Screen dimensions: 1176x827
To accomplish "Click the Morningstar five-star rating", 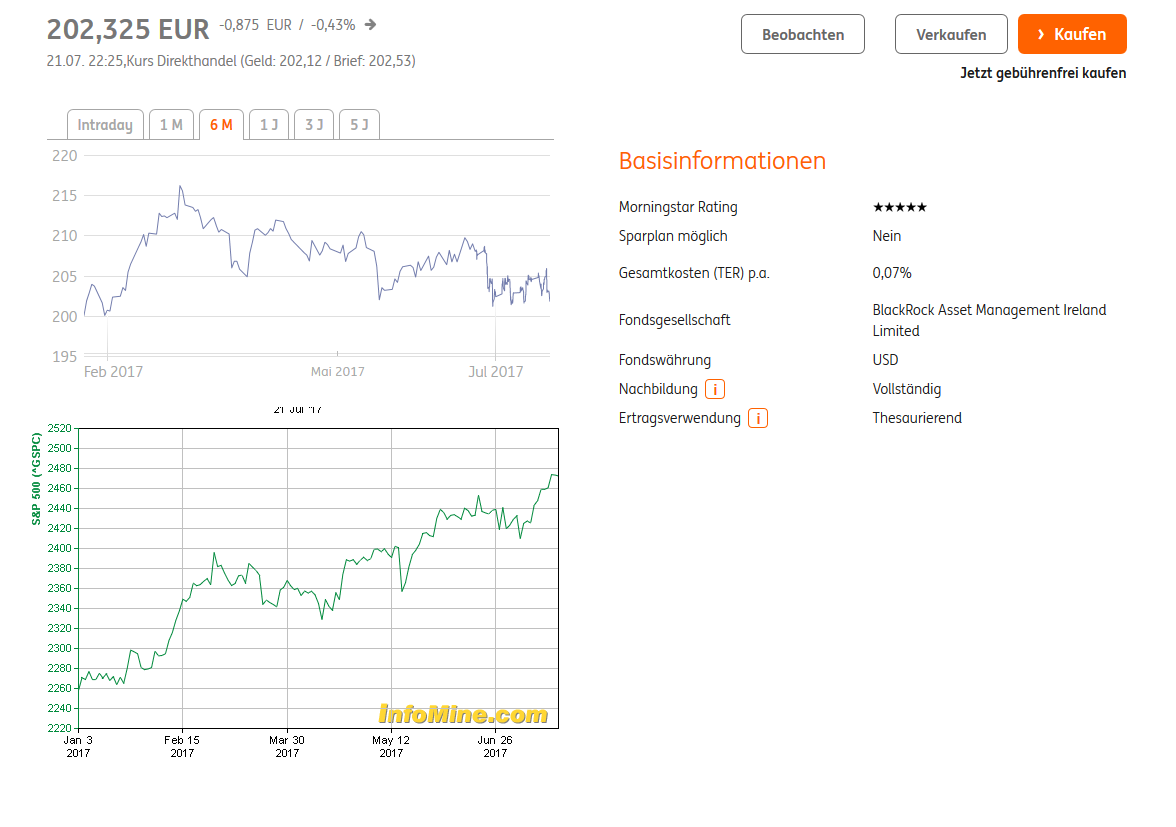I will (x=900, y=207).
